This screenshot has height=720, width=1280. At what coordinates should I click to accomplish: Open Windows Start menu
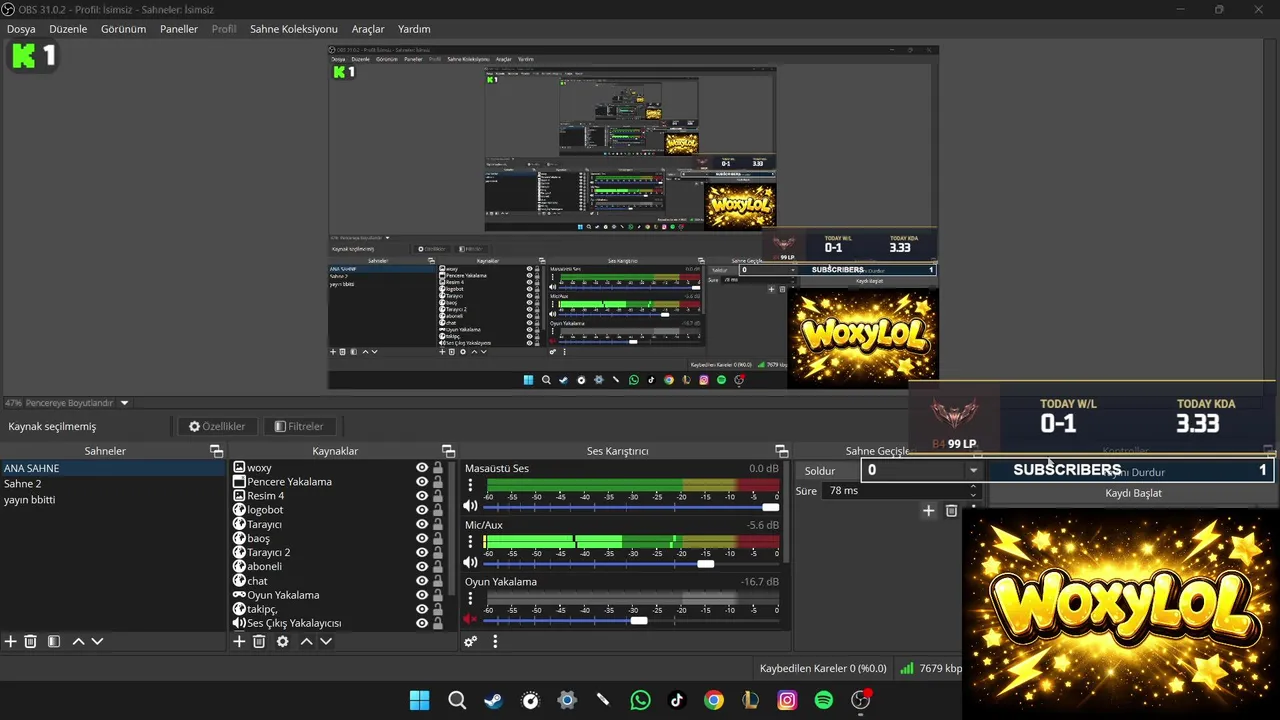point(420,700)
